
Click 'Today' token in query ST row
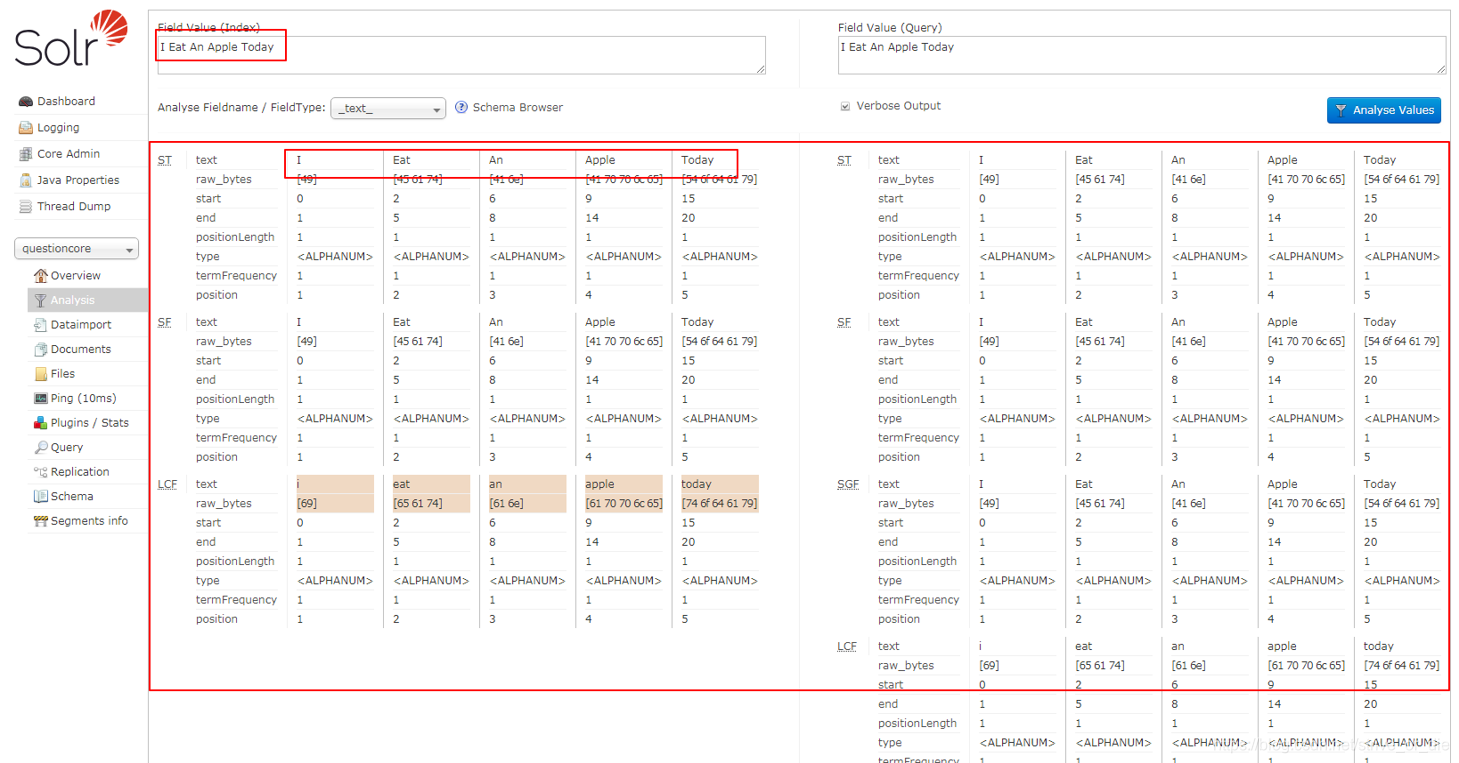click(1379, 160)
